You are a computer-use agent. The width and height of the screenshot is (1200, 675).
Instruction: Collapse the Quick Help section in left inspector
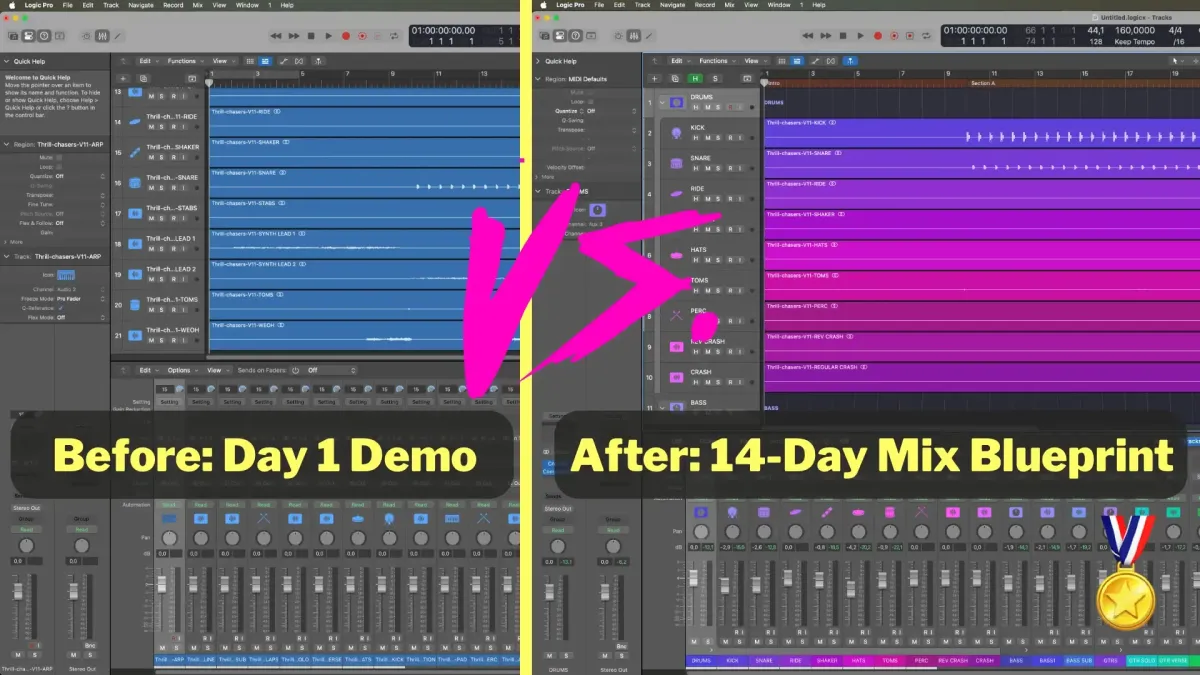coord(6,61)
